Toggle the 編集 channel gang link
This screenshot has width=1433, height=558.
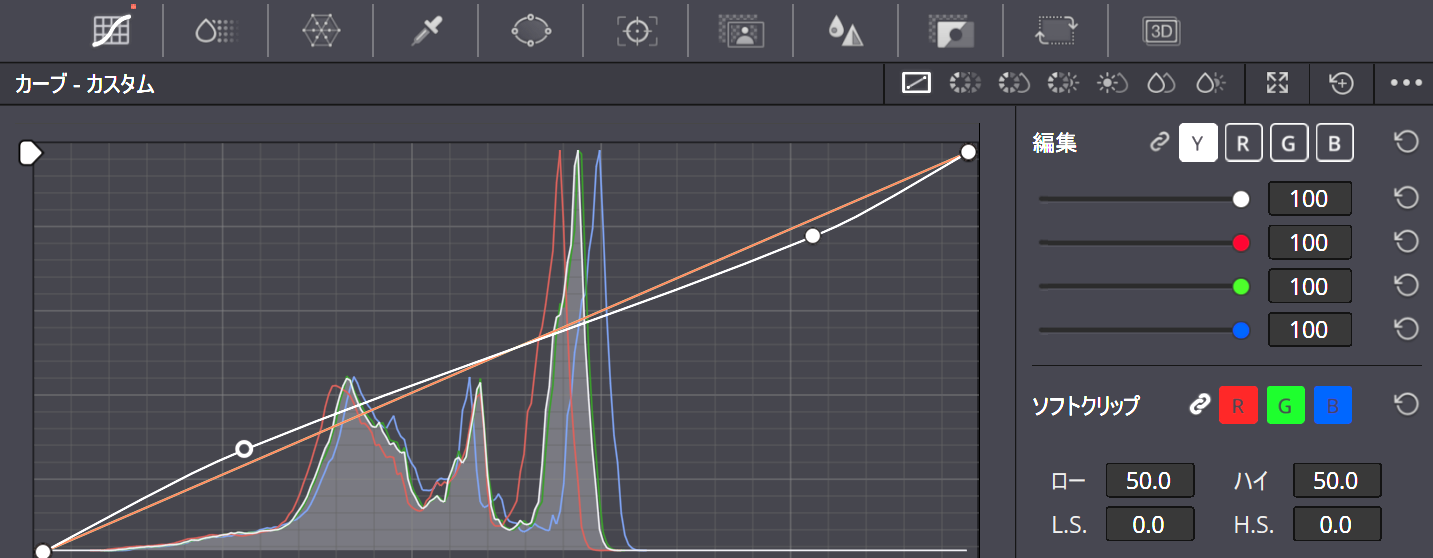[x=1159, y=143]
